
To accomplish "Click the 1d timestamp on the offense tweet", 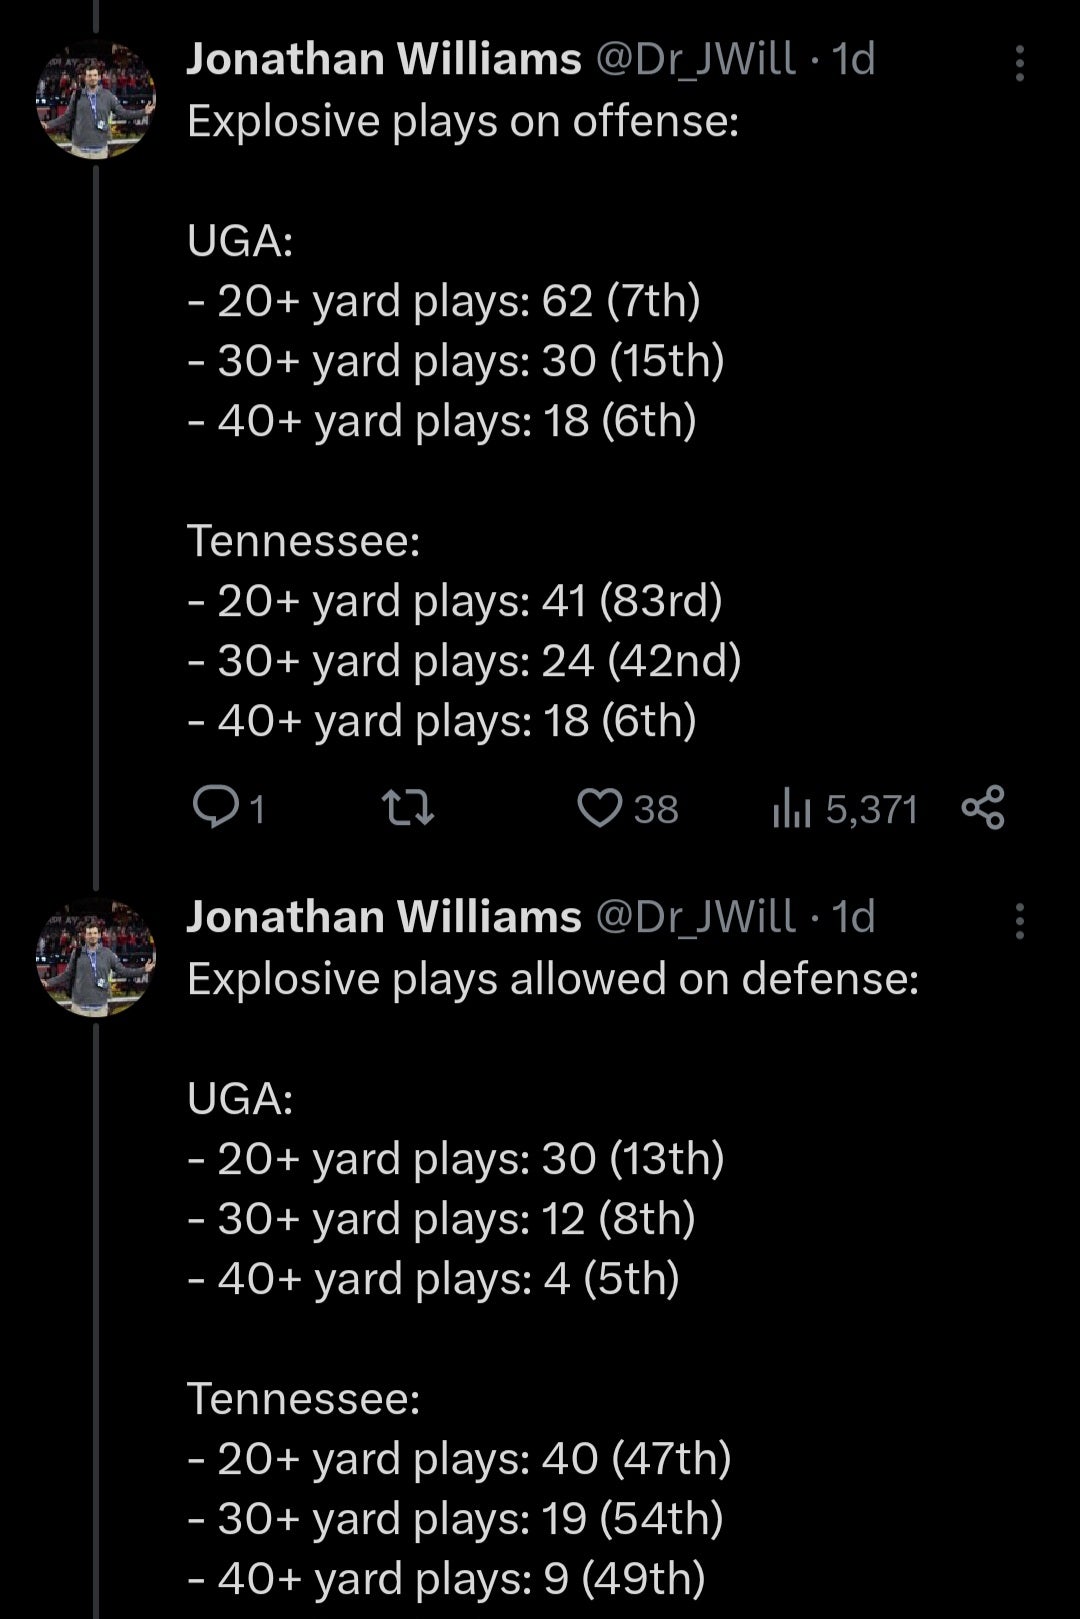I will pyautogui.click(x=851, y=58).
